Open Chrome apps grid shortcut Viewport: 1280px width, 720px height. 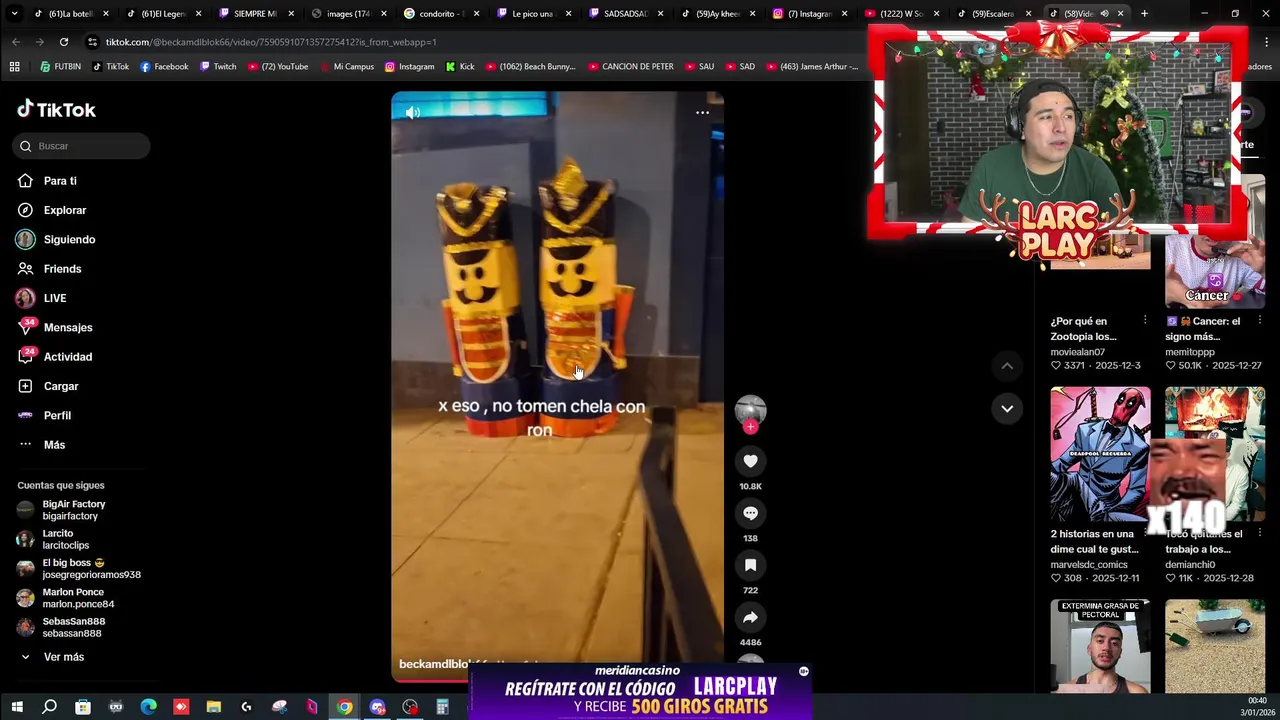[x=14, y=67]
